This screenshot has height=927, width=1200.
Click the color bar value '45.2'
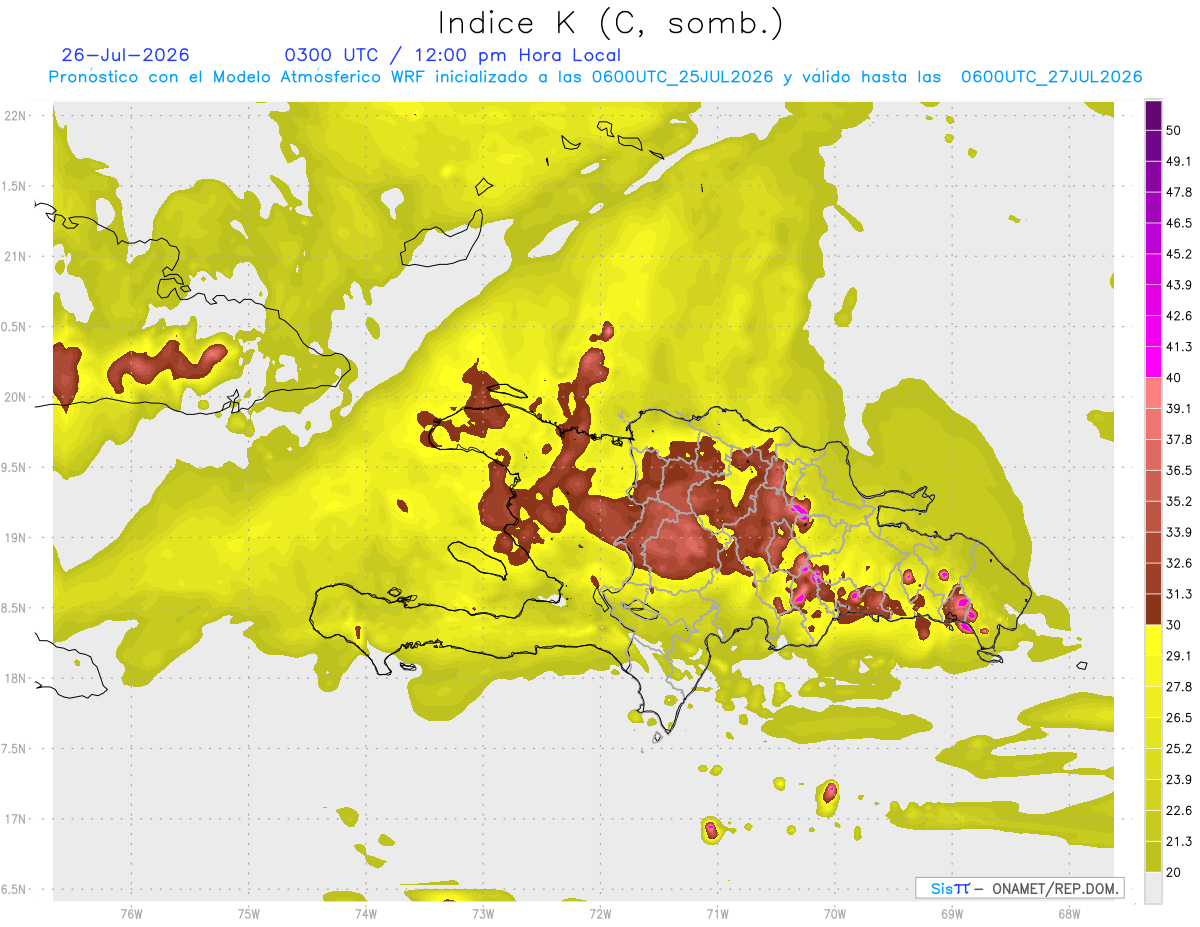[1179, 254]
